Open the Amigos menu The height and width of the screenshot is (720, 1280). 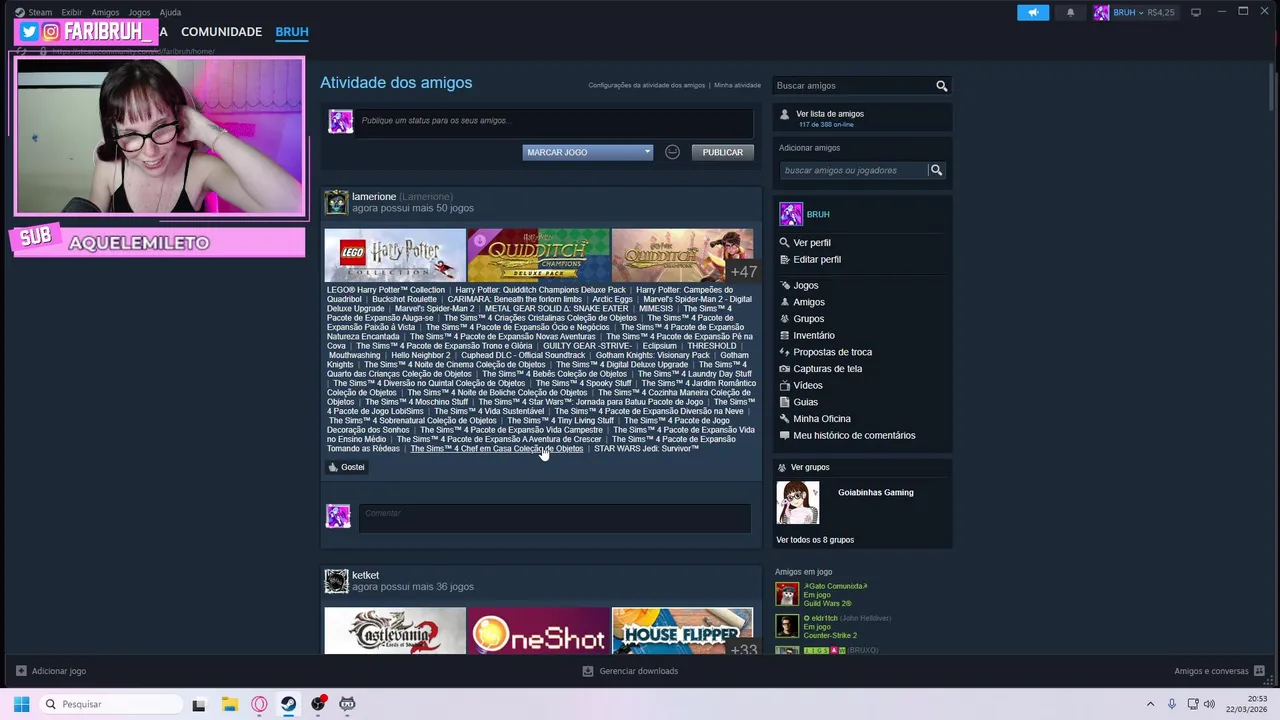(x=105, y=13)
